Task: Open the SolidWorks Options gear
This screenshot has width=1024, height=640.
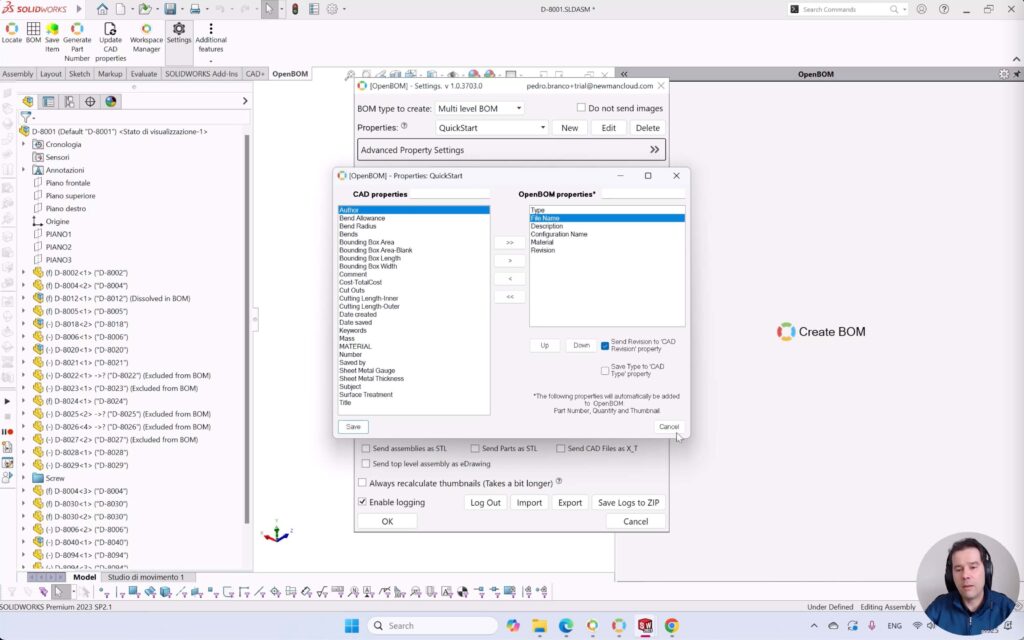Action: click(332, 9)
